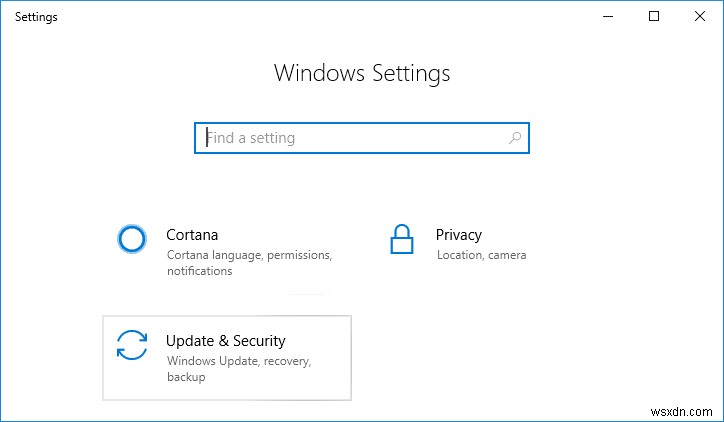Open the Cortana circle icon
This screenshot has width=724, height=422.
coord(132,239)
